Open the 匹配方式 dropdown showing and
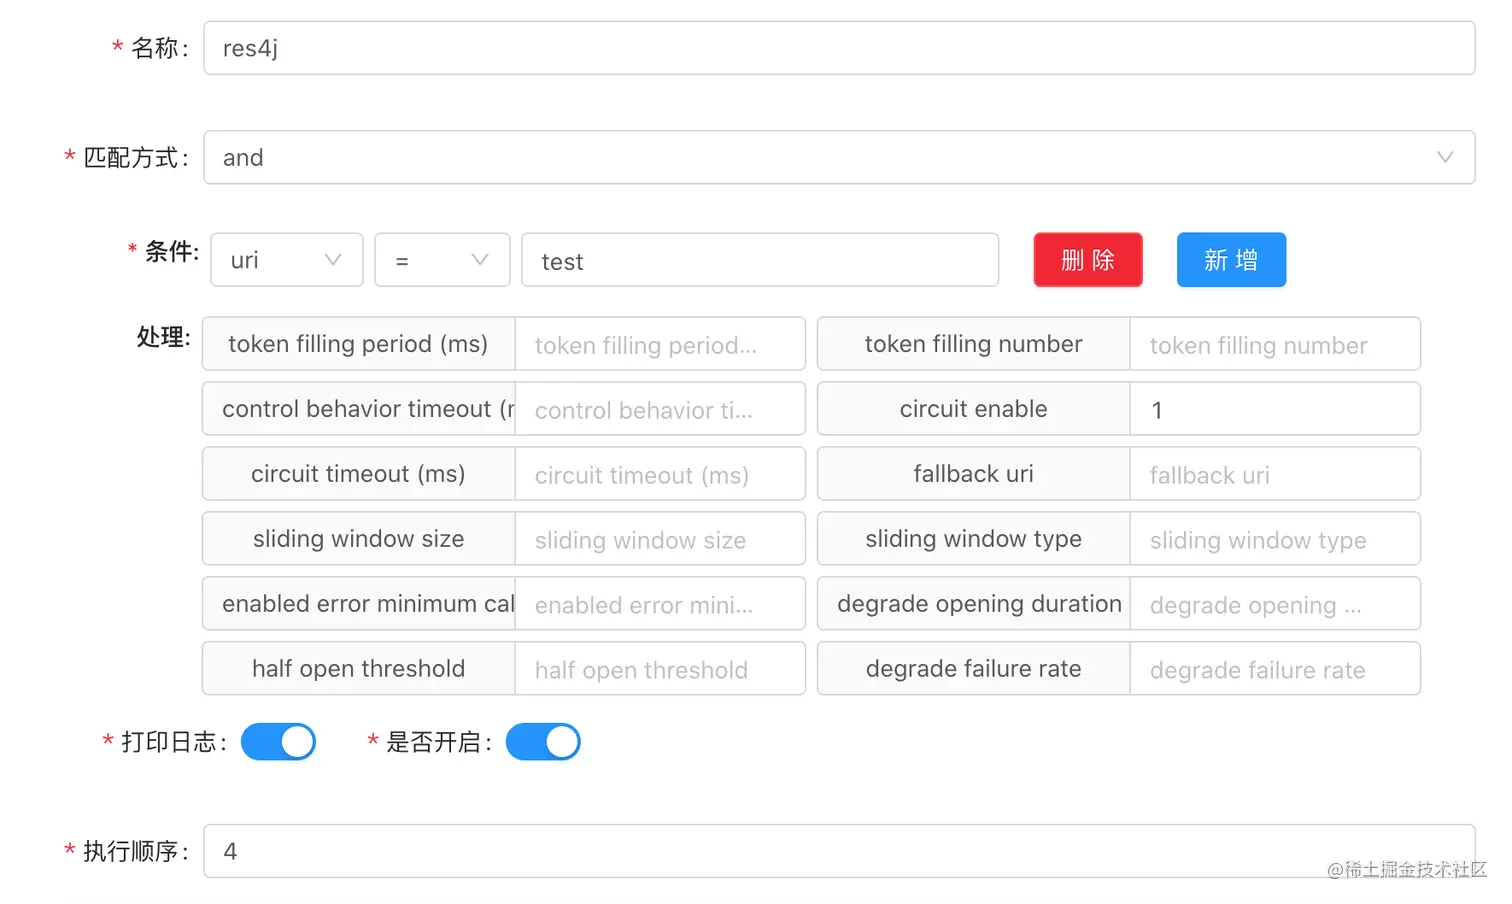Image resolution: width=1512 pixels, height=904 pixels. coord(839,157)
